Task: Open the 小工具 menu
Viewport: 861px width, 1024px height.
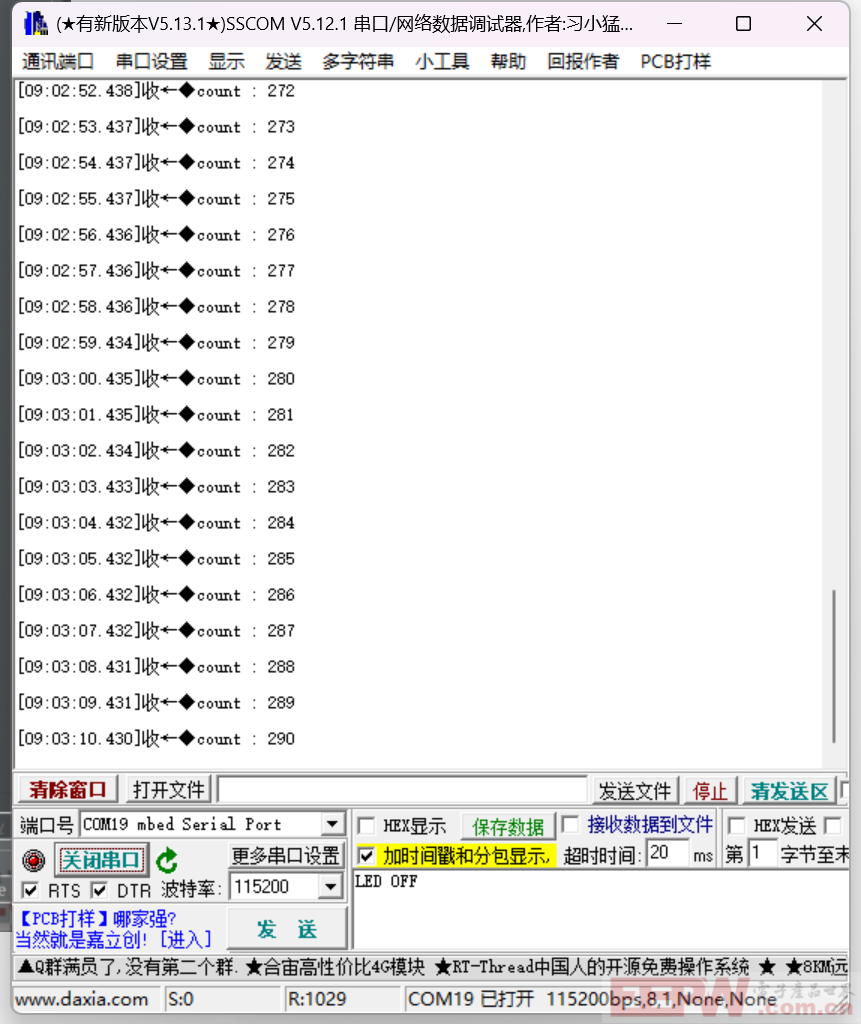Action: (x=442, y=61)
